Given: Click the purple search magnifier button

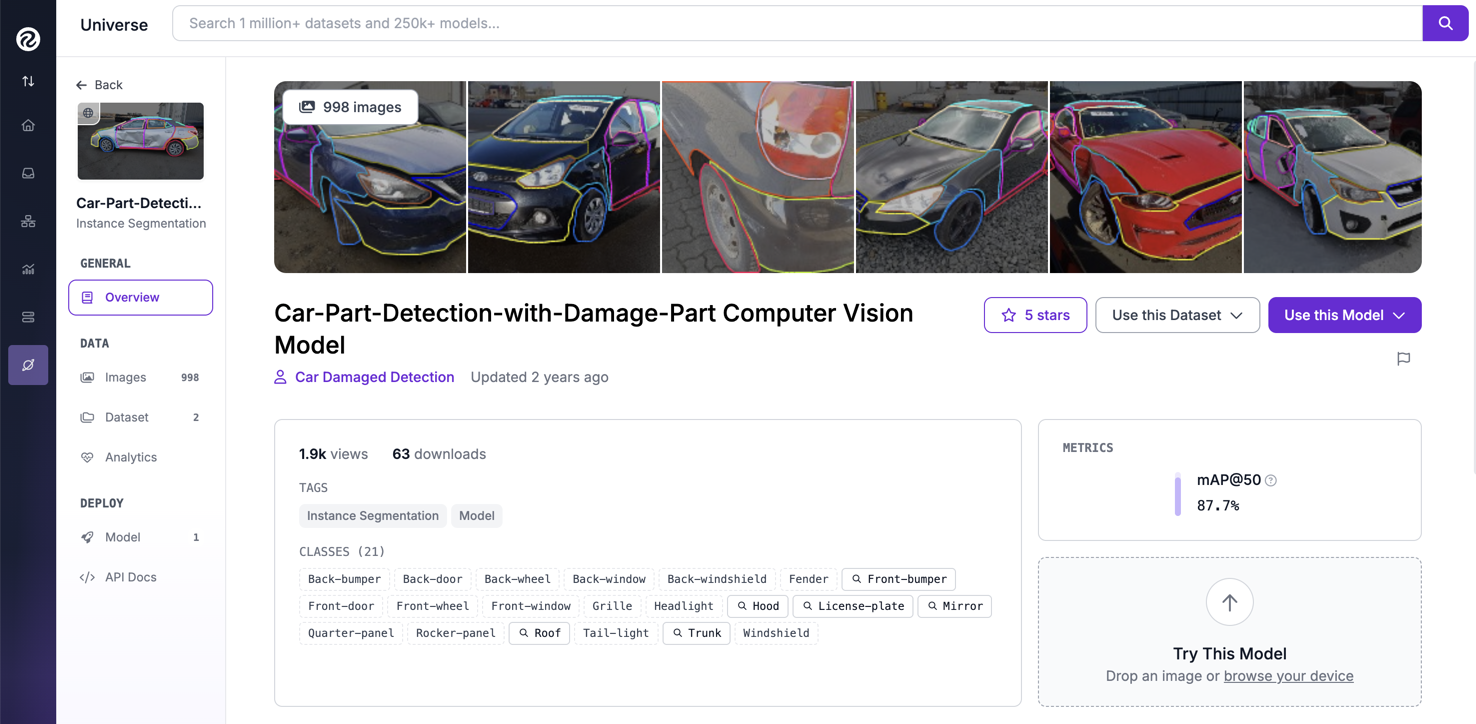Looking at the screenshot, I should click(x=1445, y=23).
